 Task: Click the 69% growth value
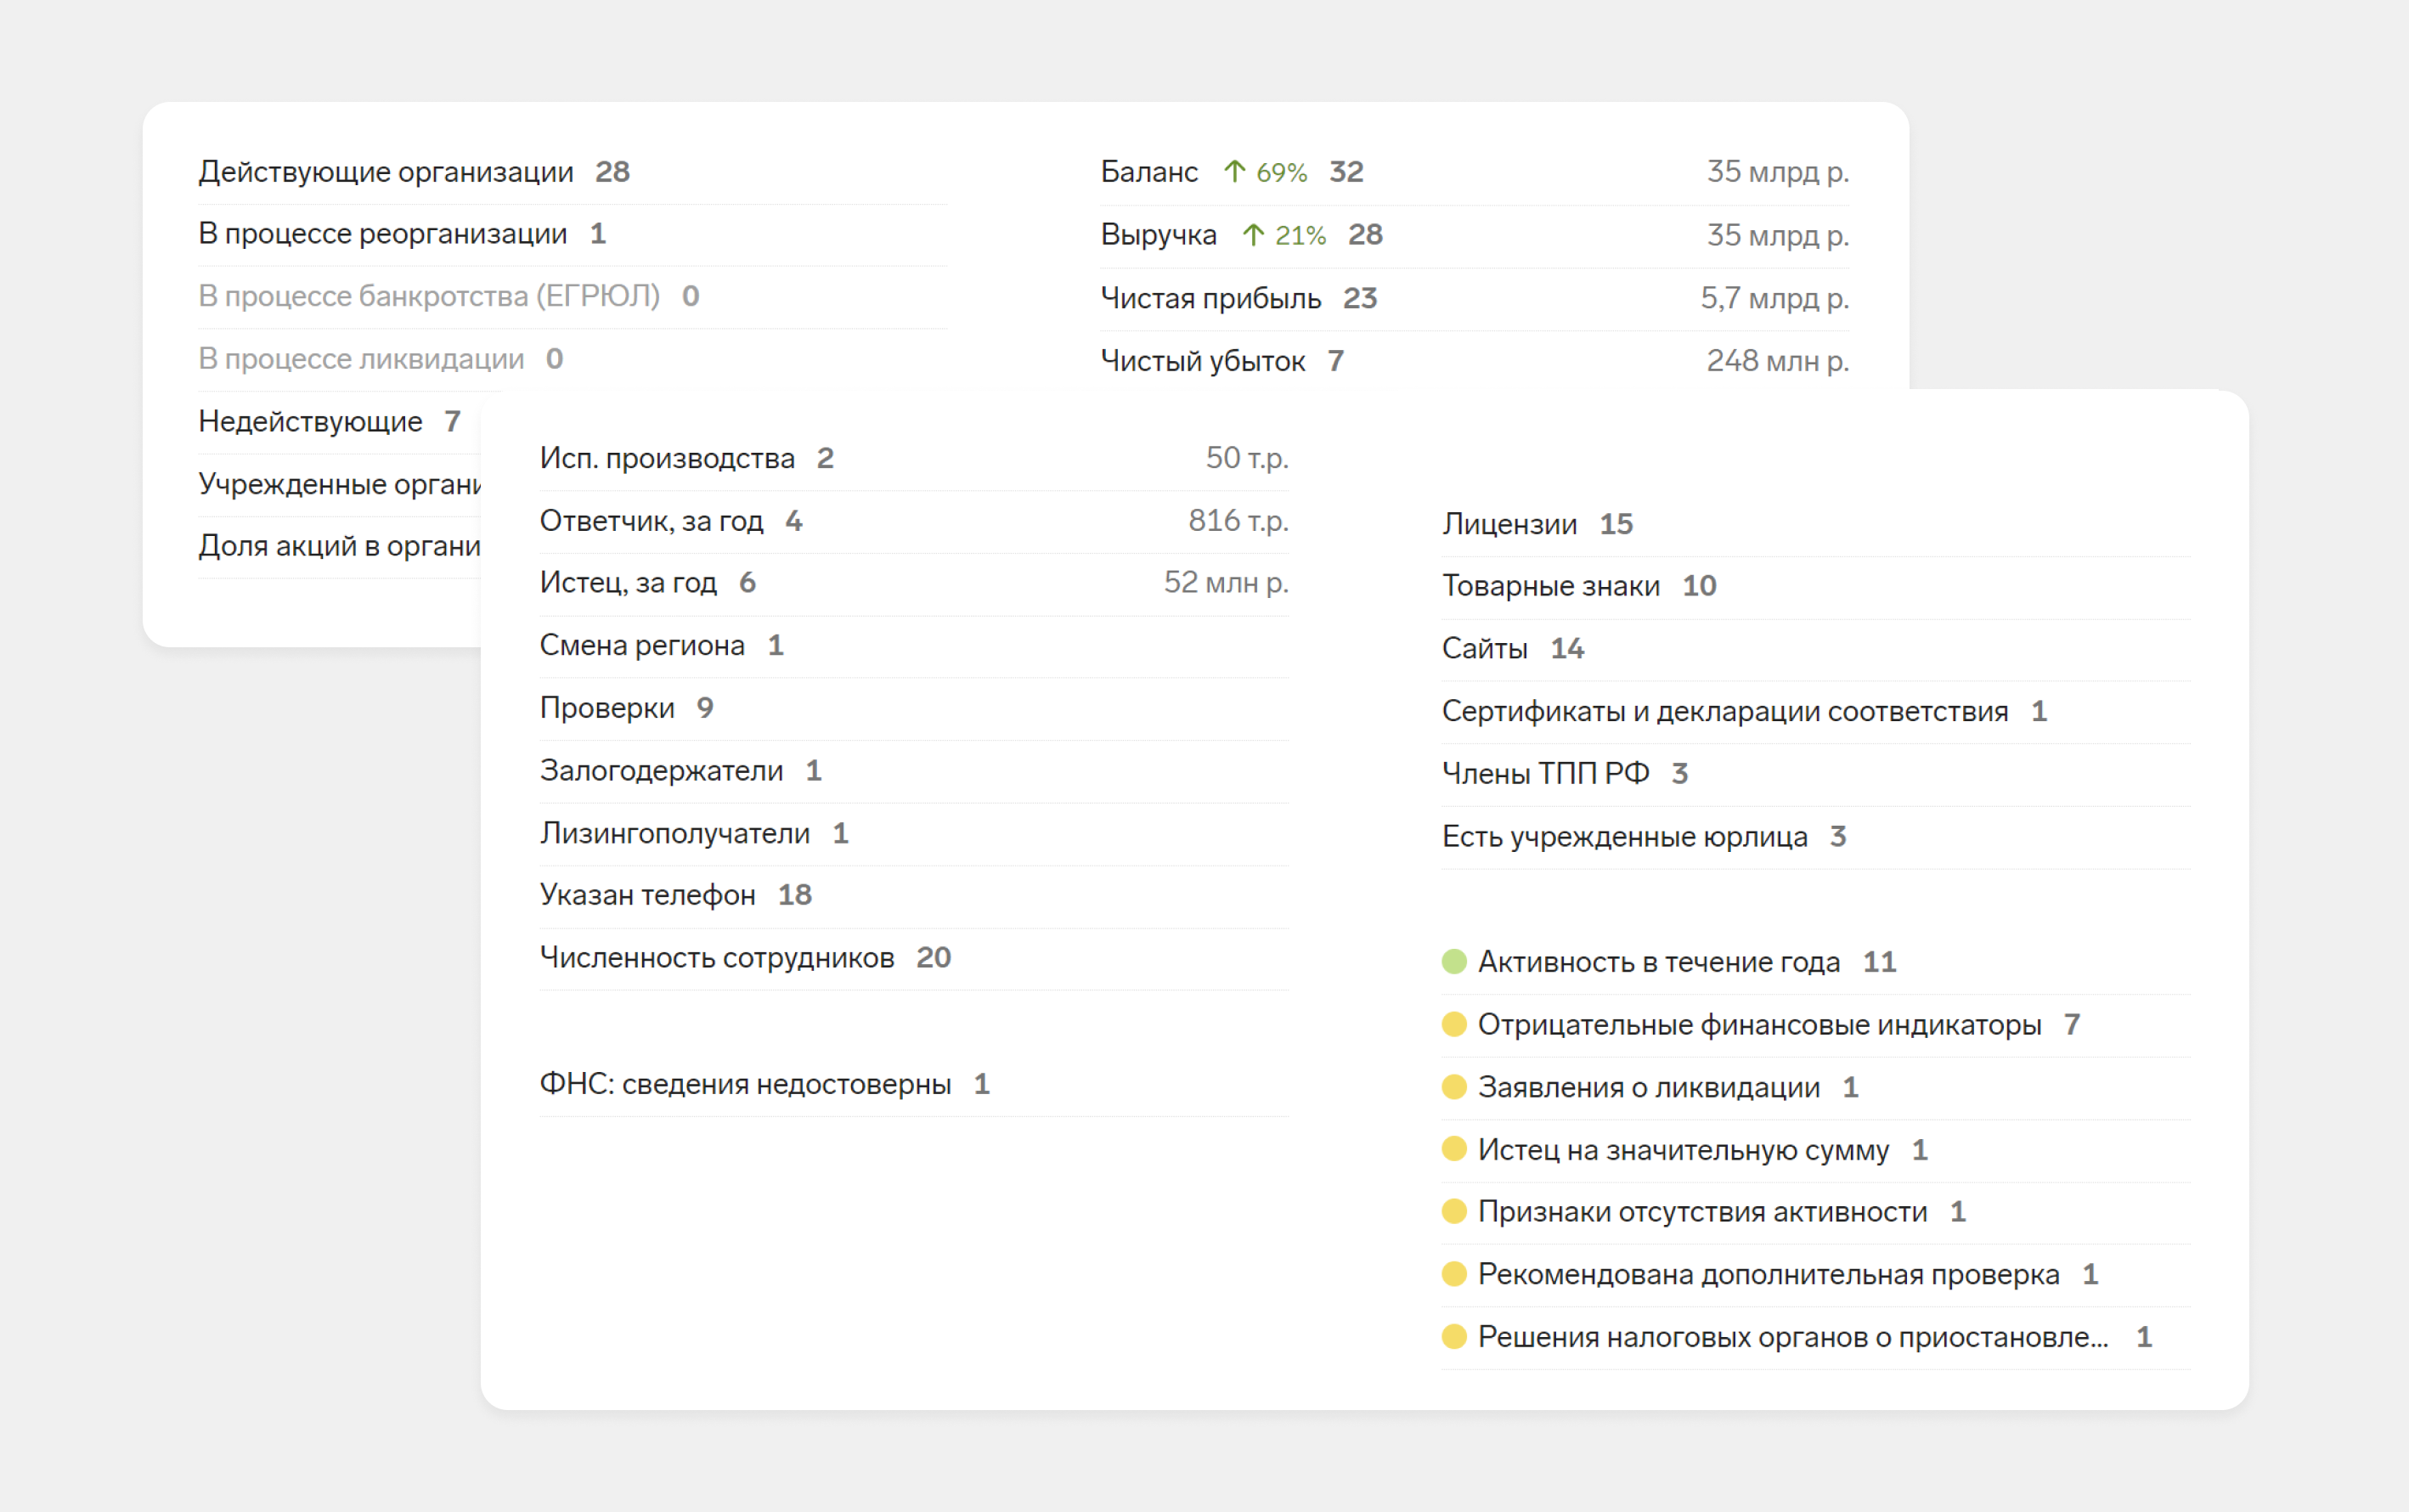point(1282,173)
